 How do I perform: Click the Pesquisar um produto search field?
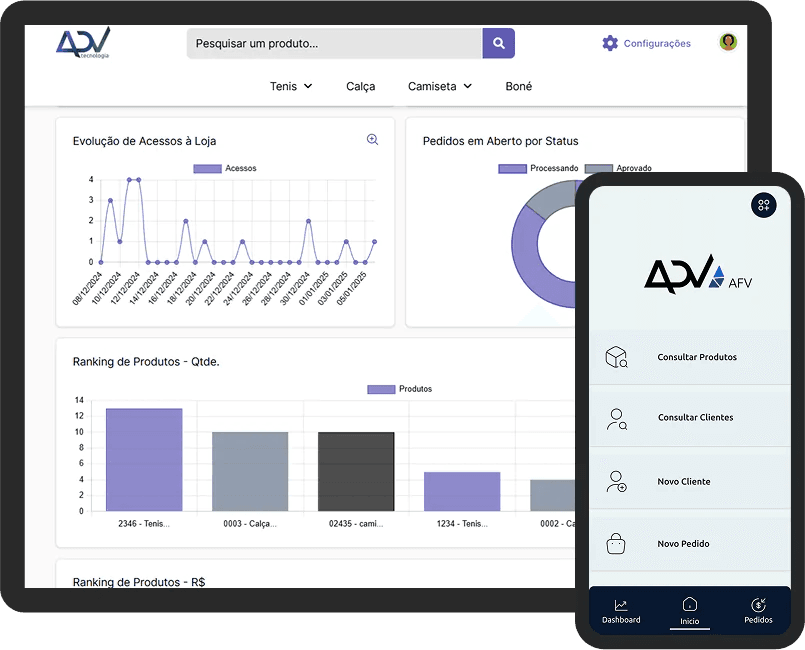tap(334, 43)
